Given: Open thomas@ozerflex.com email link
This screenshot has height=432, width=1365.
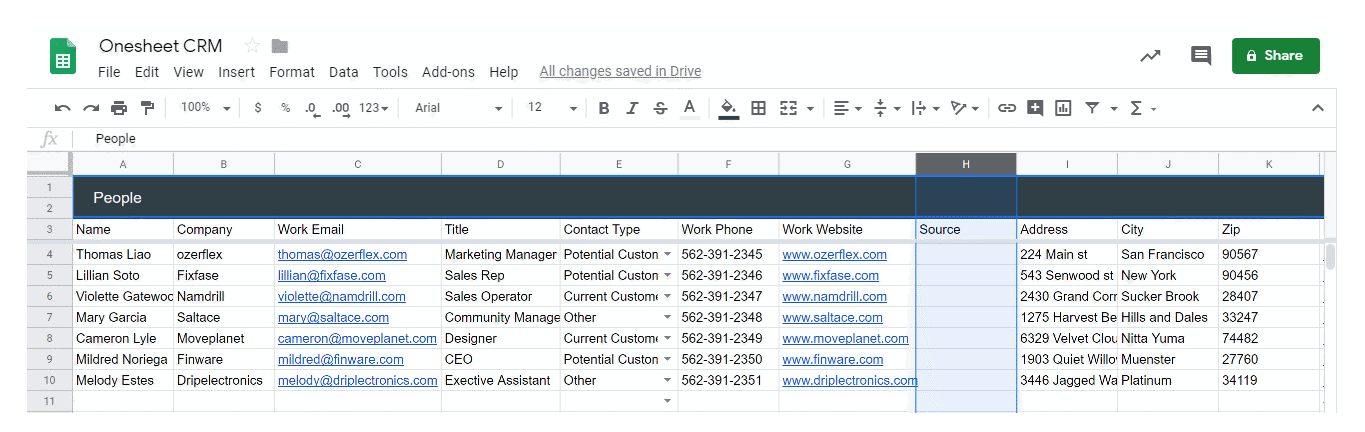Looking at the screenshot, I should click(x=342, y=255).
